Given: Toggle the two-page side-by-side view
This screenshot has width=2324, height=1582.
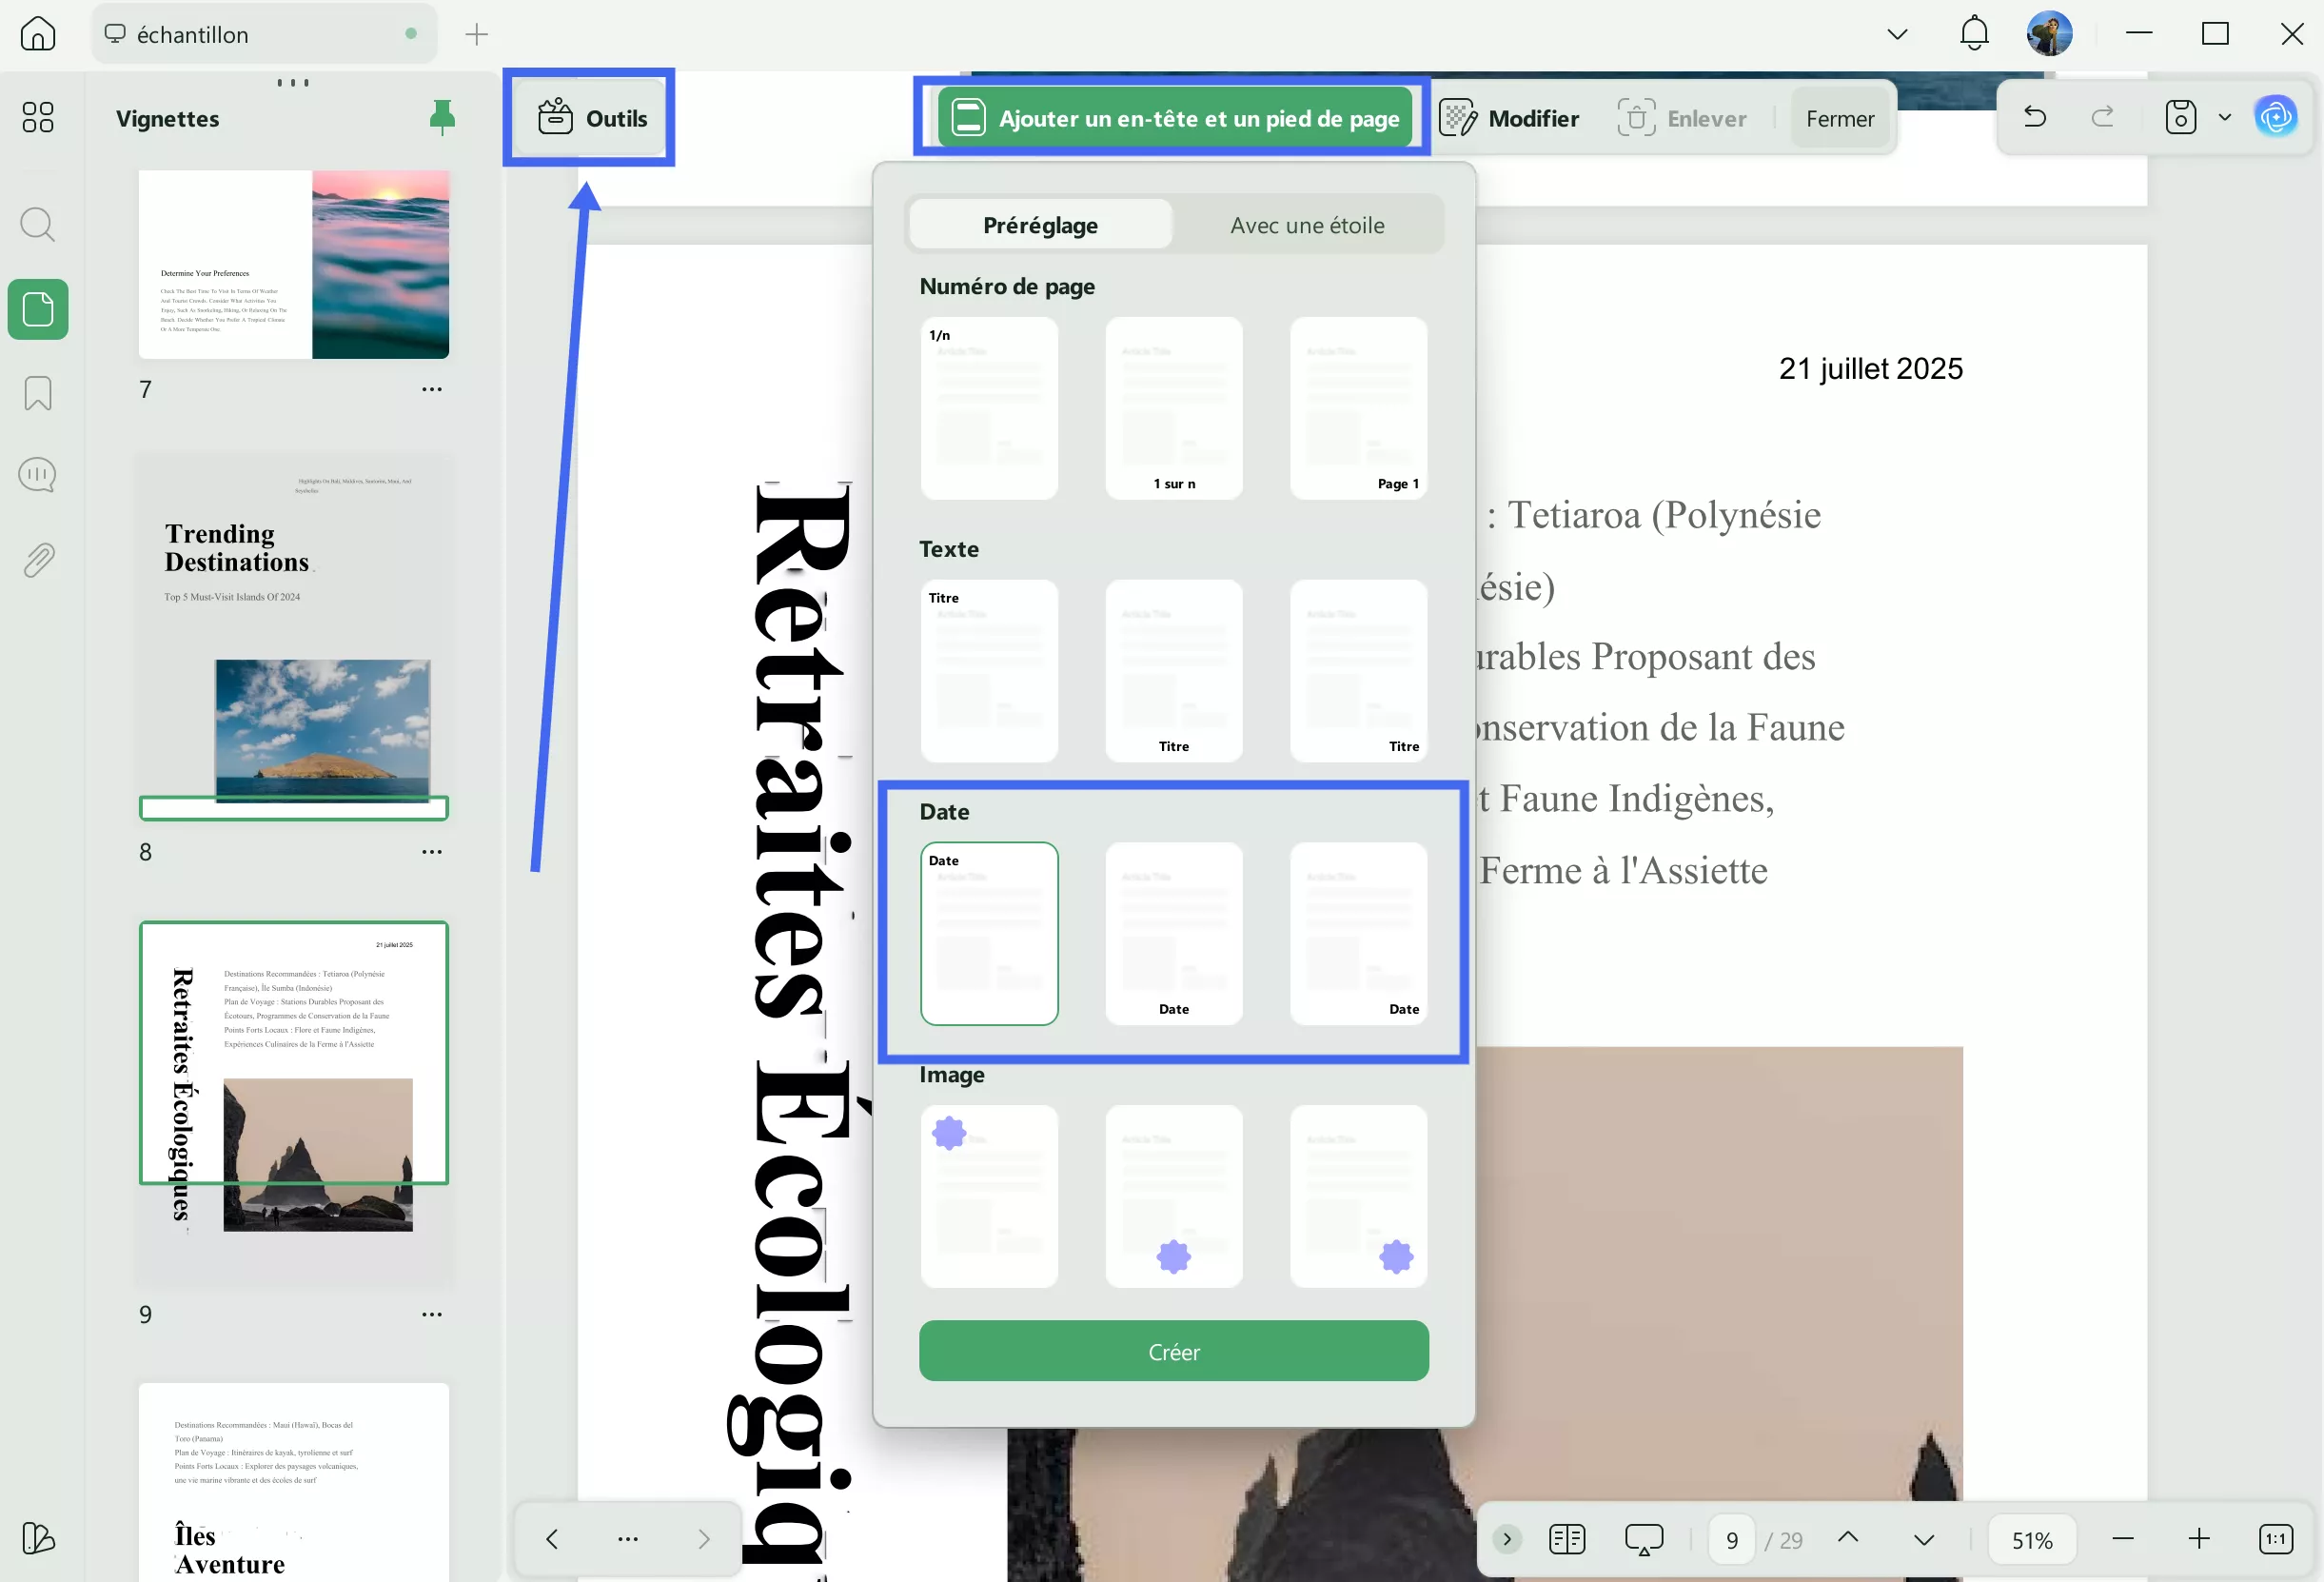Looking at the screenshot, I should tap(1566, 1539).
